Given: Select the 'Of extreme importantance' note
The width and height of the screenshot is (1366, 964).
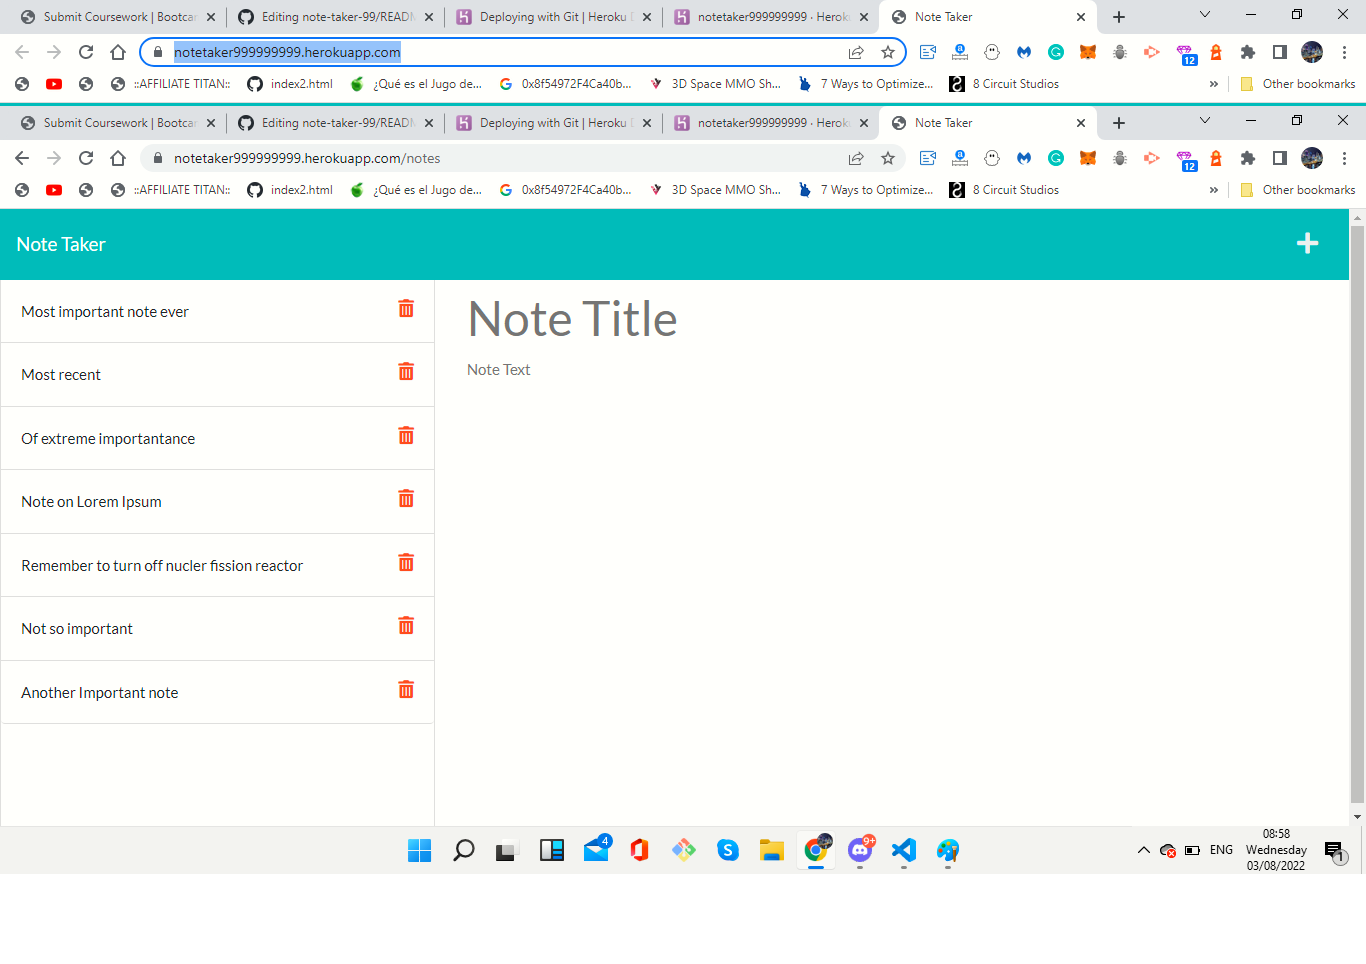Looking at the screenshot, I should [x=108, y=439].
